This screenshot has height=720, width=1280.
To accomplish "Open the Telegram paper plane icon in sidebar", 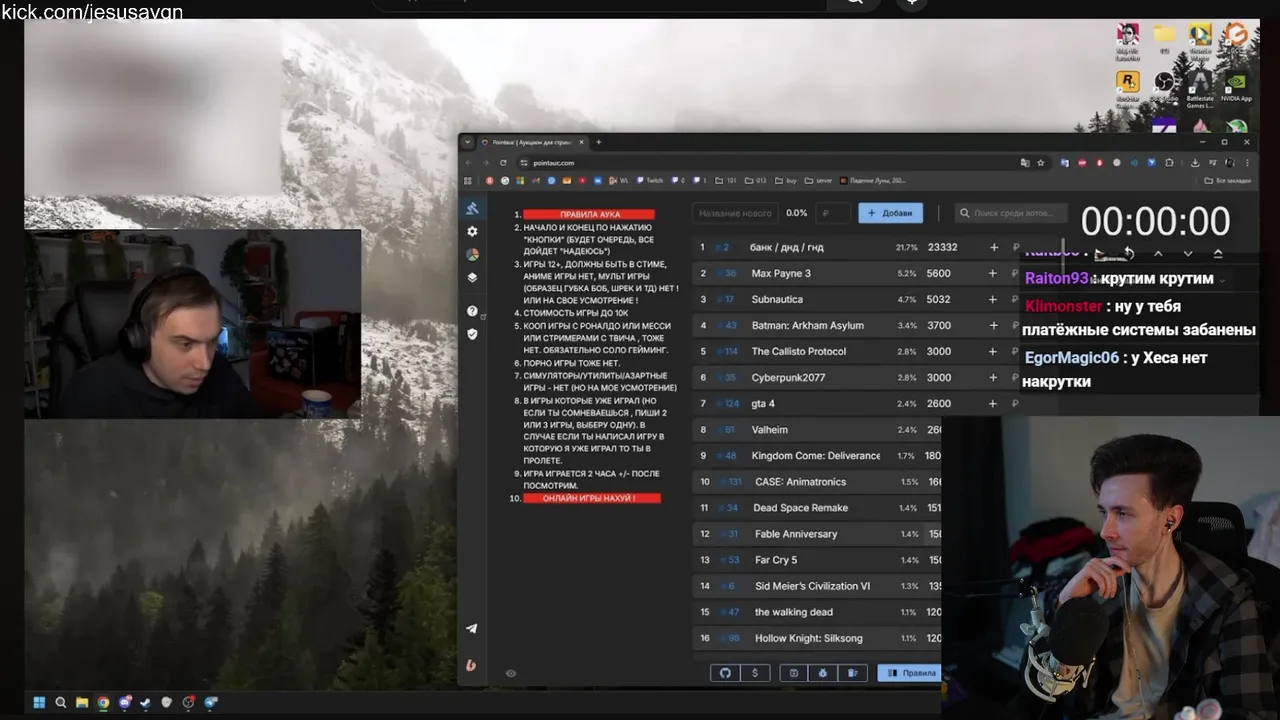I will (x=471, y=628).
